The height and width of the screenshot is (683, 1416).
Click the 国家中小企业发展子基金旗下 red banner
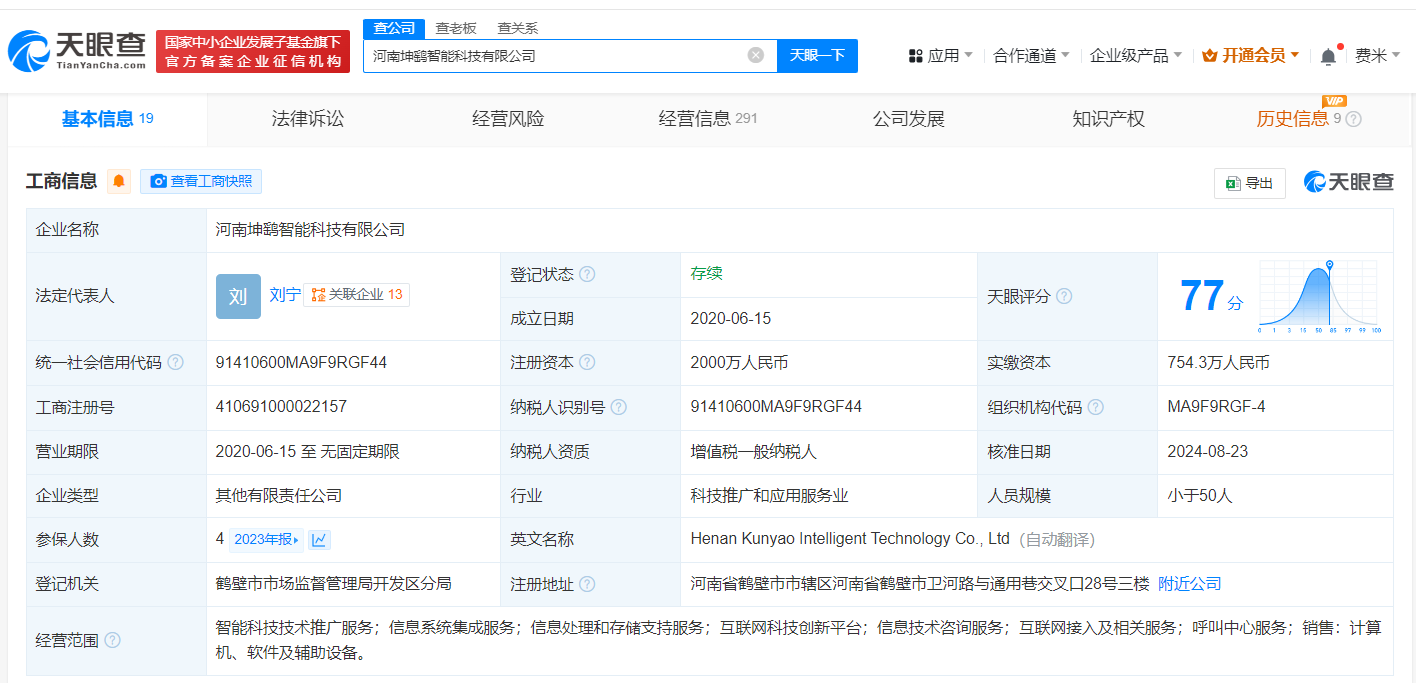tap(253, 51)
